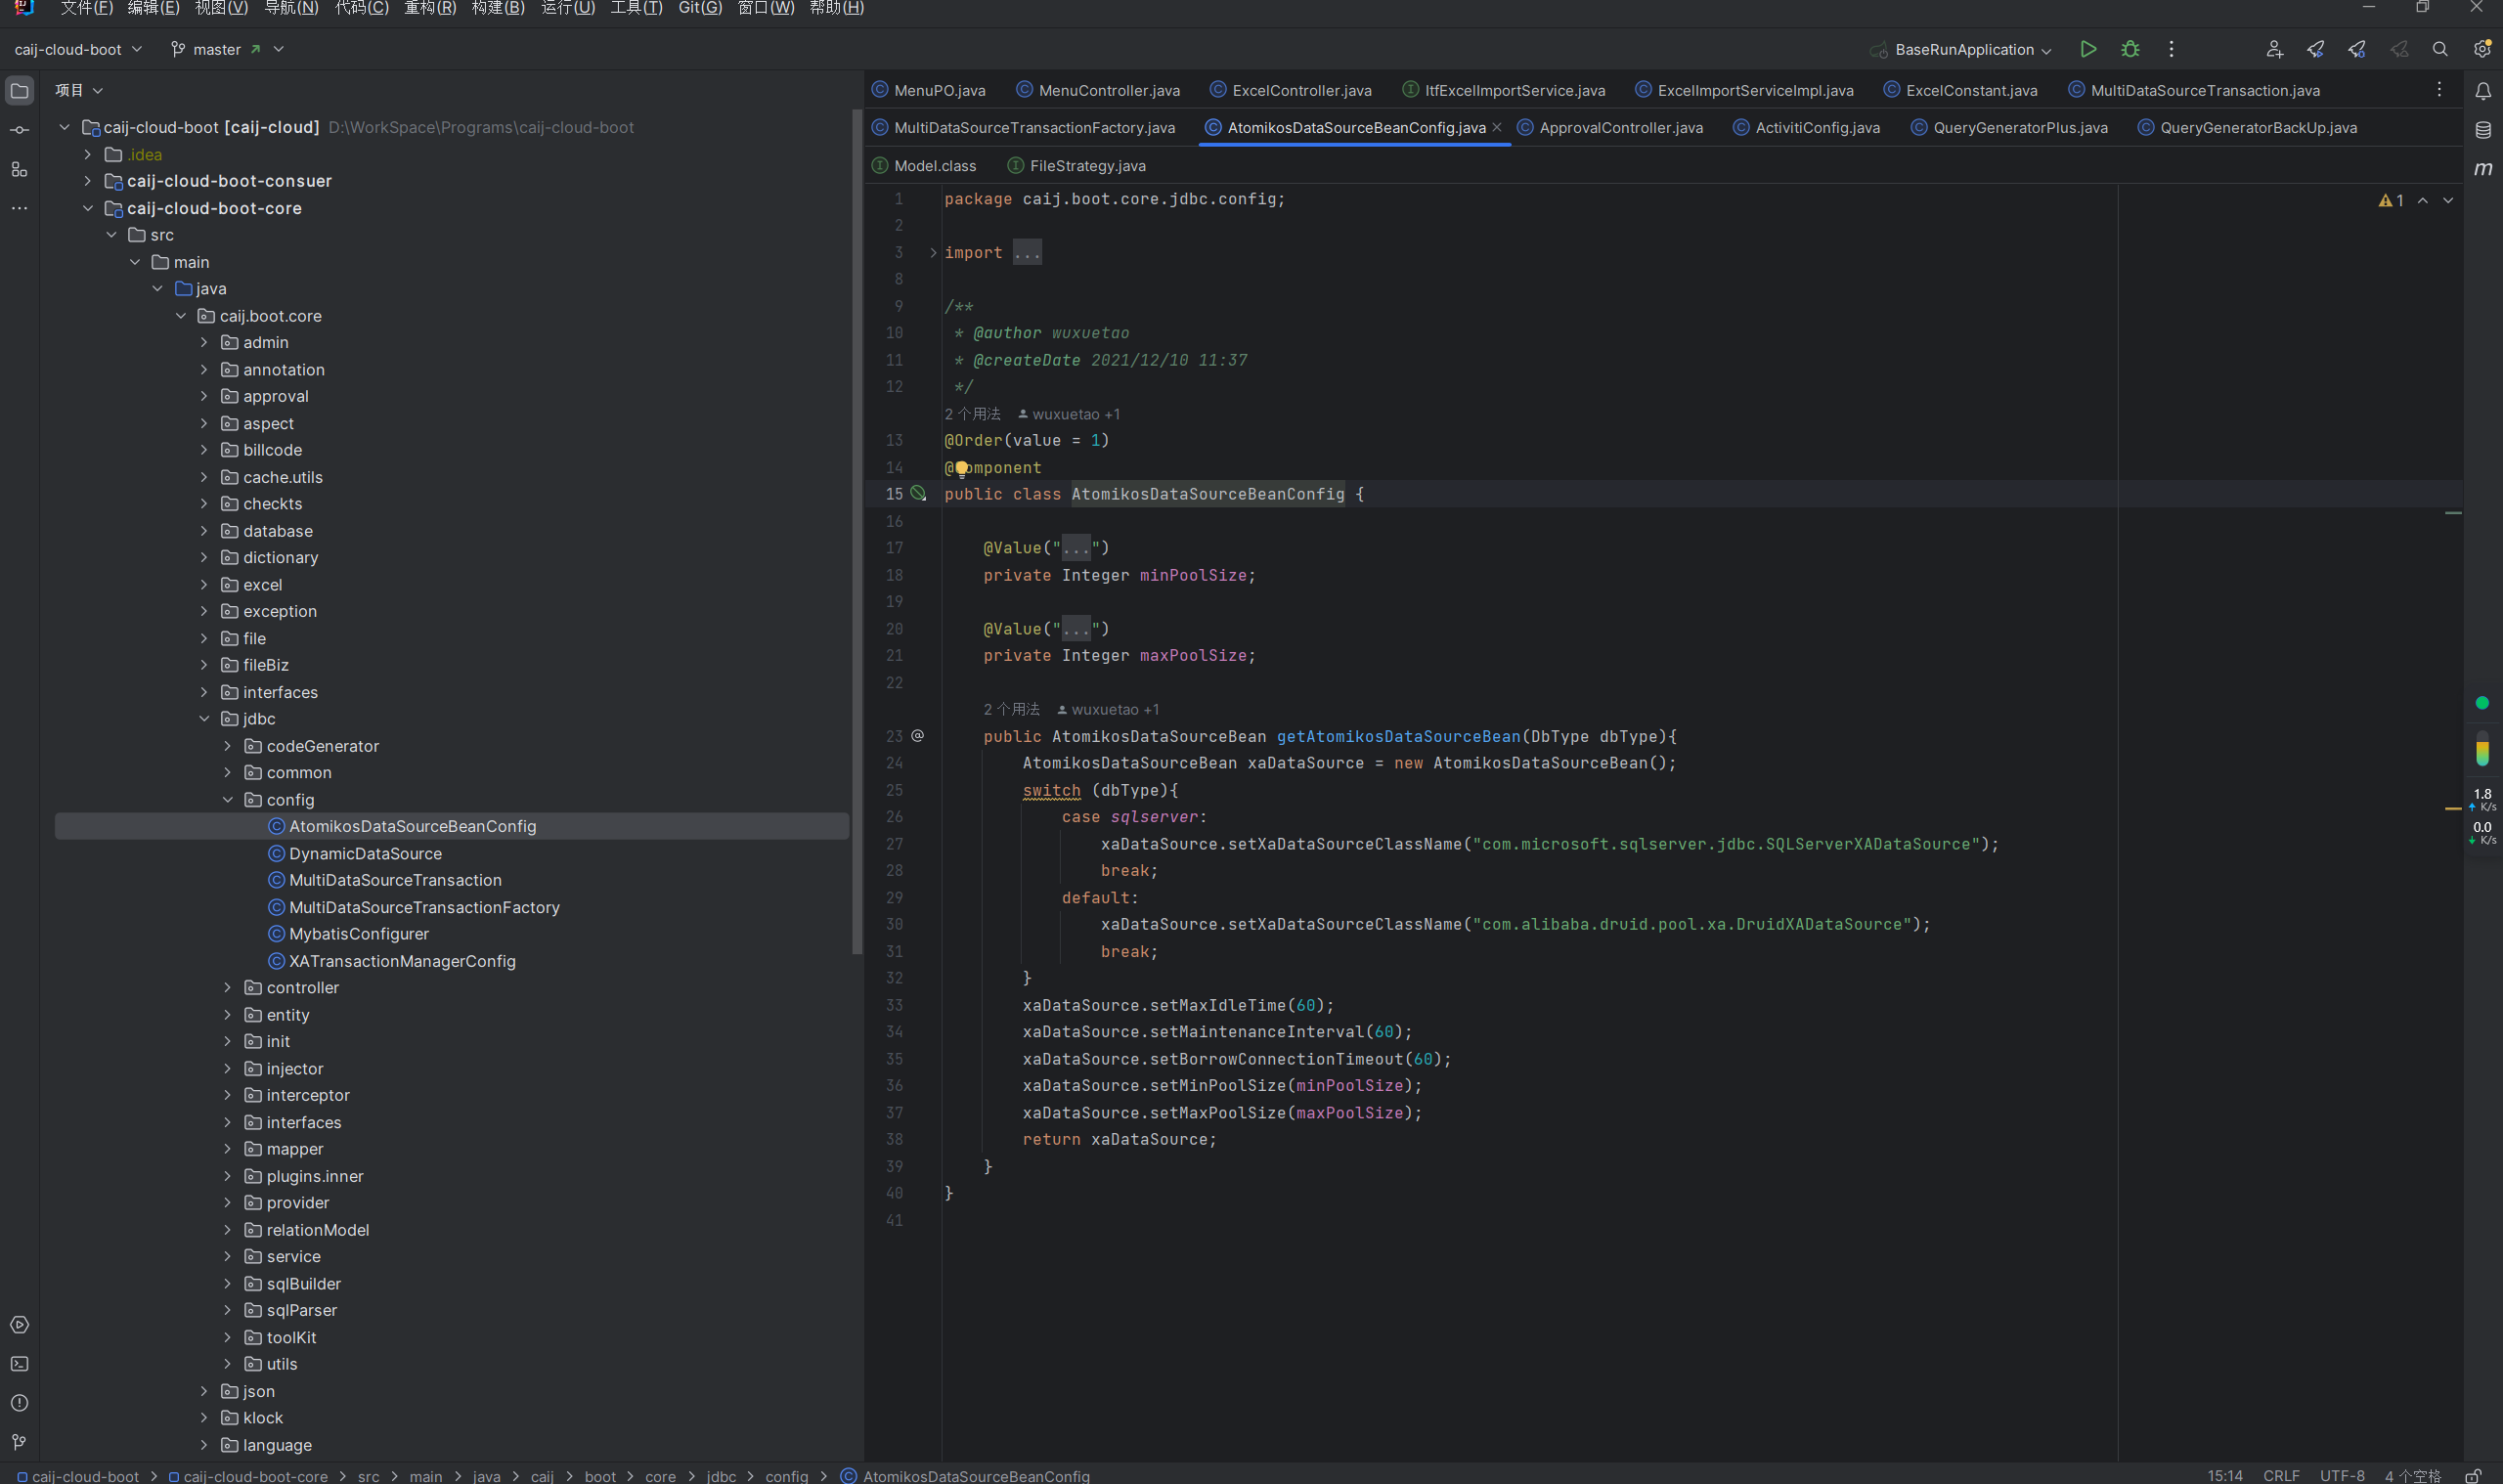The height and width of the screenshot is (1484, 2503).
Task: Open the Terminal tool window icon
Action: coord(19,1364)
